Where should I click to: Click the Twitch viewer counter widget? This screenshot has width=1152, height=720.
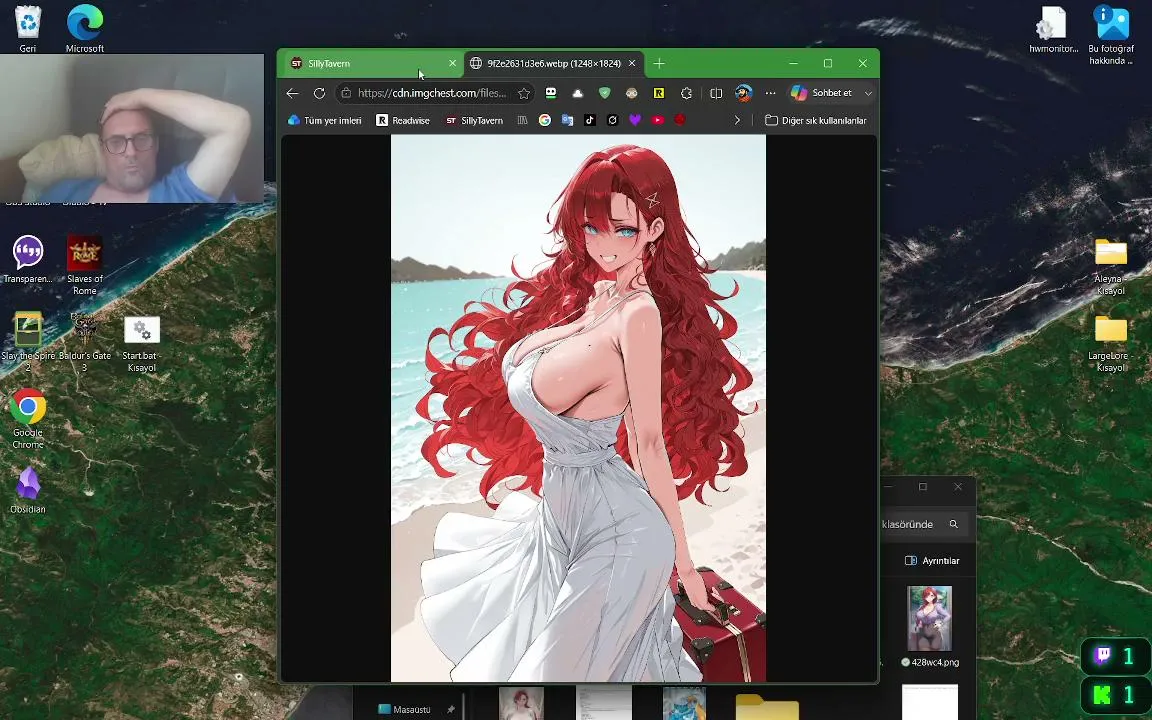coord(1115,656)
